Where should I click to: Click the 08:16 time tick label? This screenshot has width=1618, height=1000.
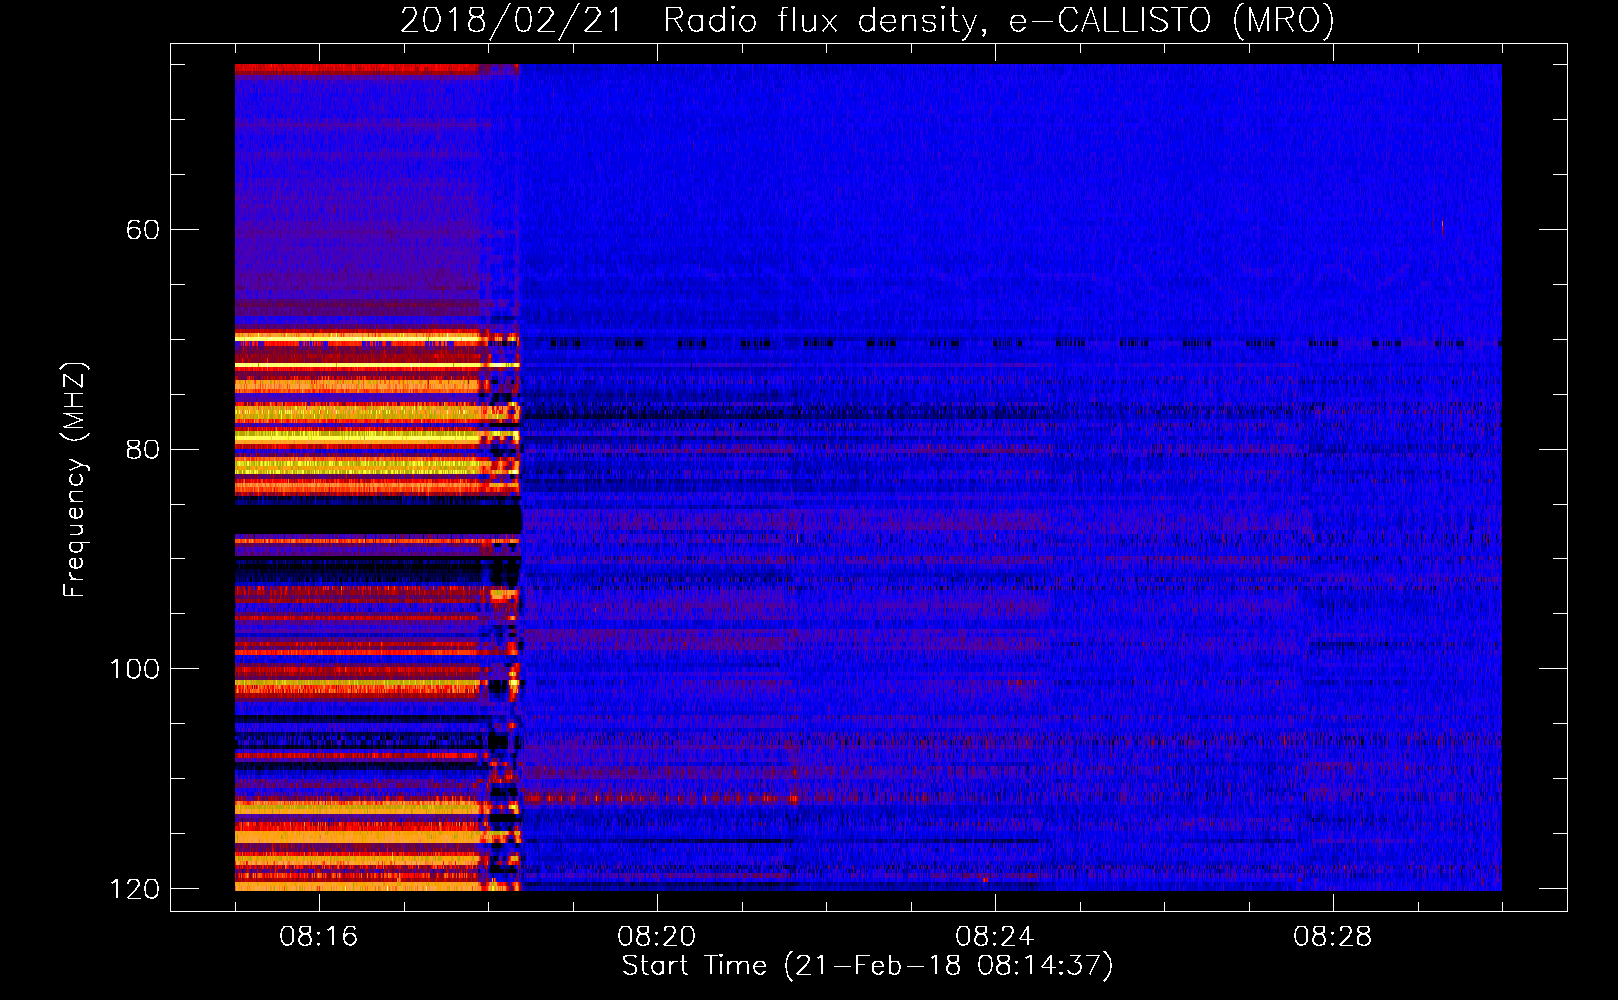click(318, 937)
